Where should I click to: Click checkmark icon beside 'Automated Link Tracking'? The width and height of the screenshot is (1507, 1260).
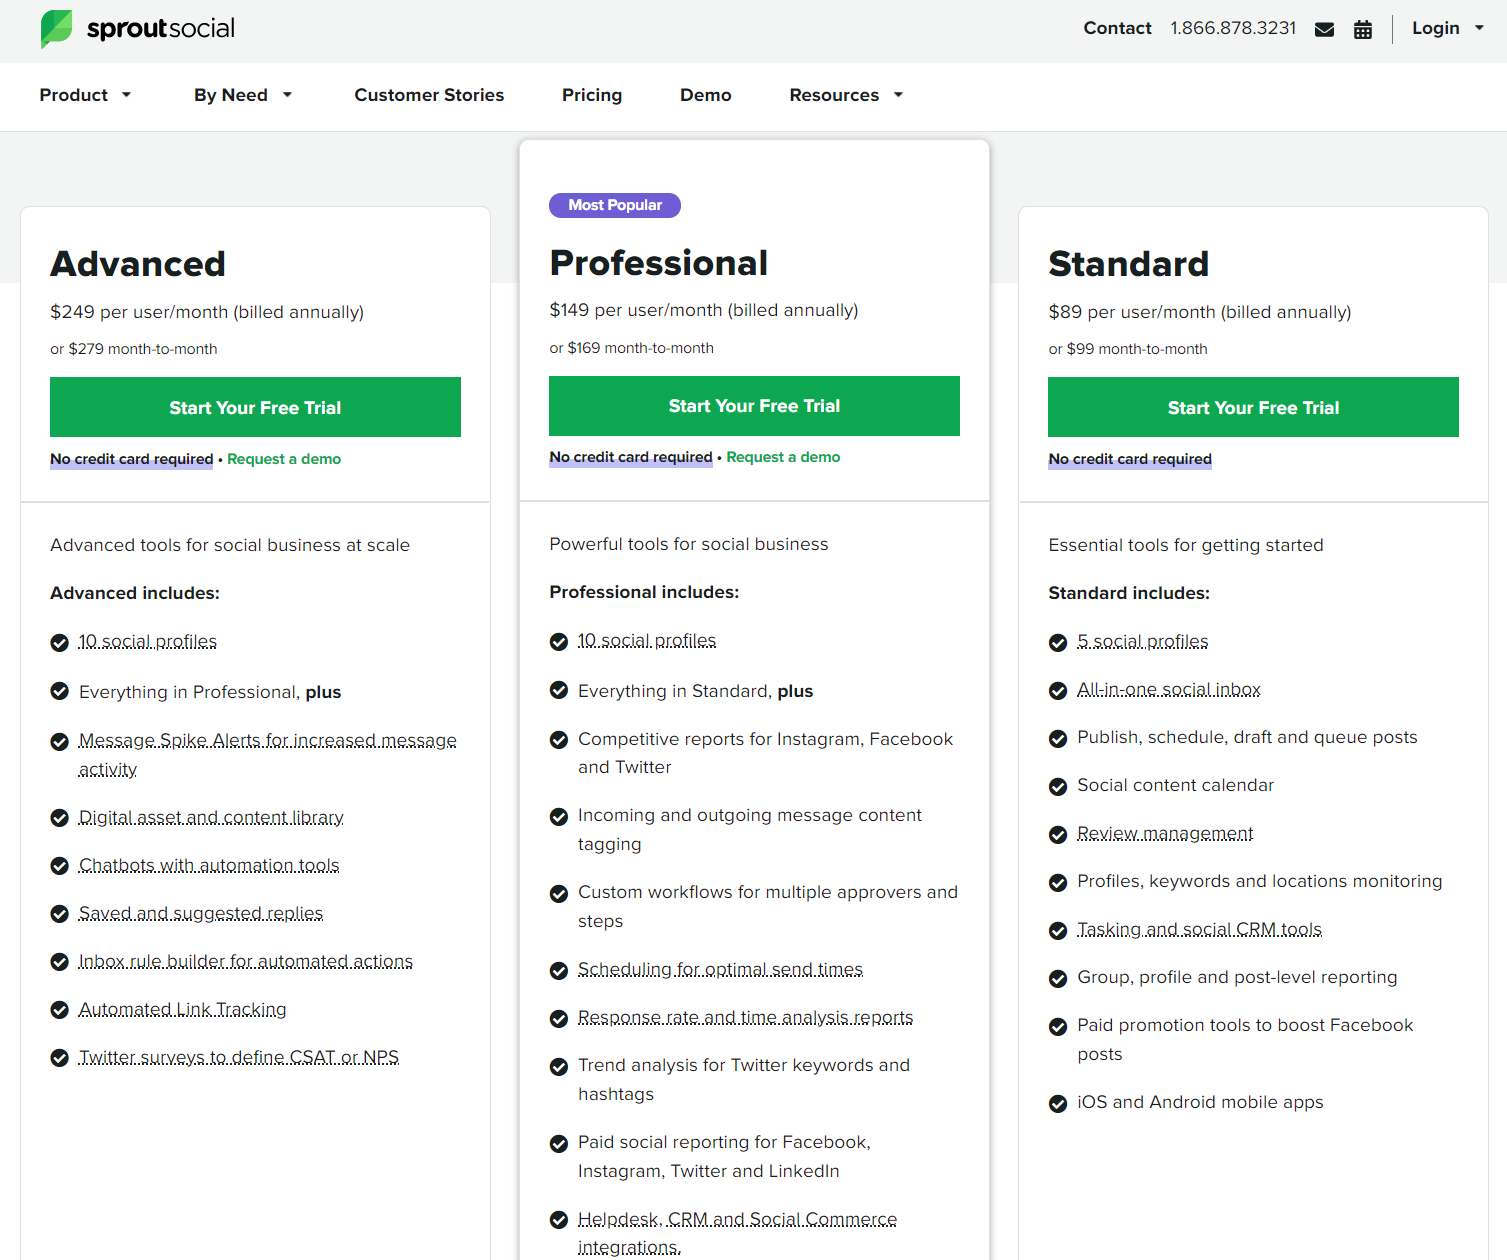60,1010
